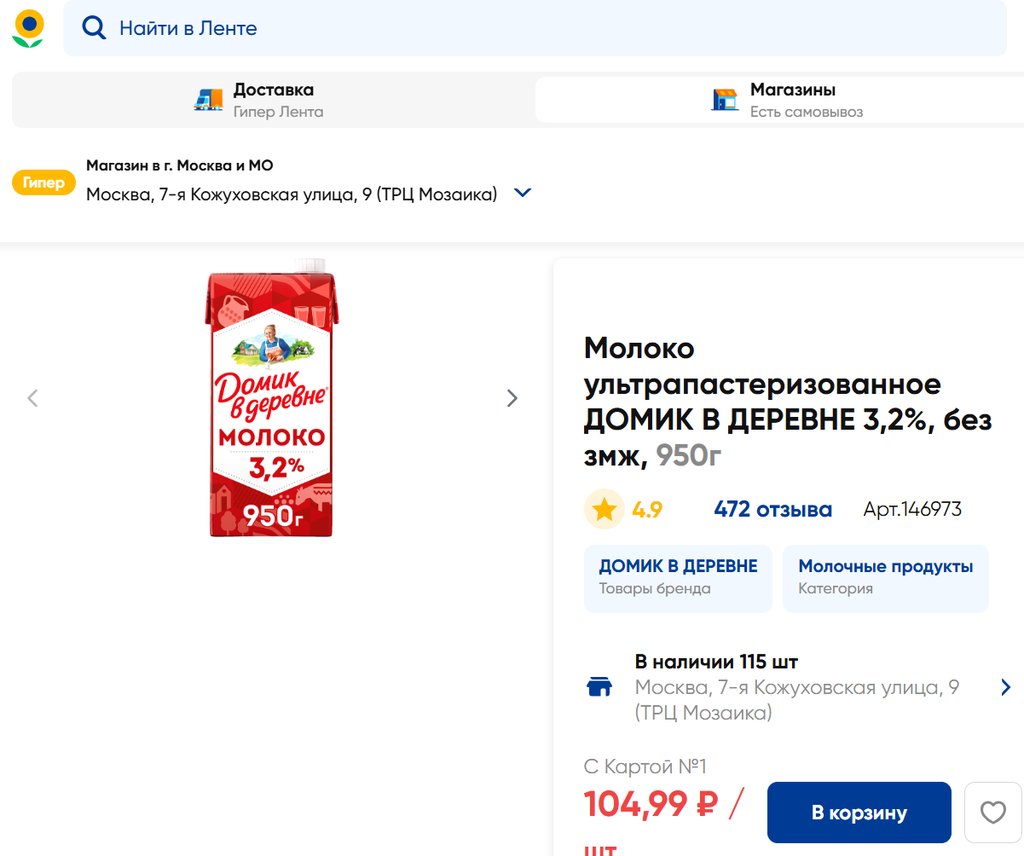Open the 472 отзыва reviews link

[x=772, y=510]
